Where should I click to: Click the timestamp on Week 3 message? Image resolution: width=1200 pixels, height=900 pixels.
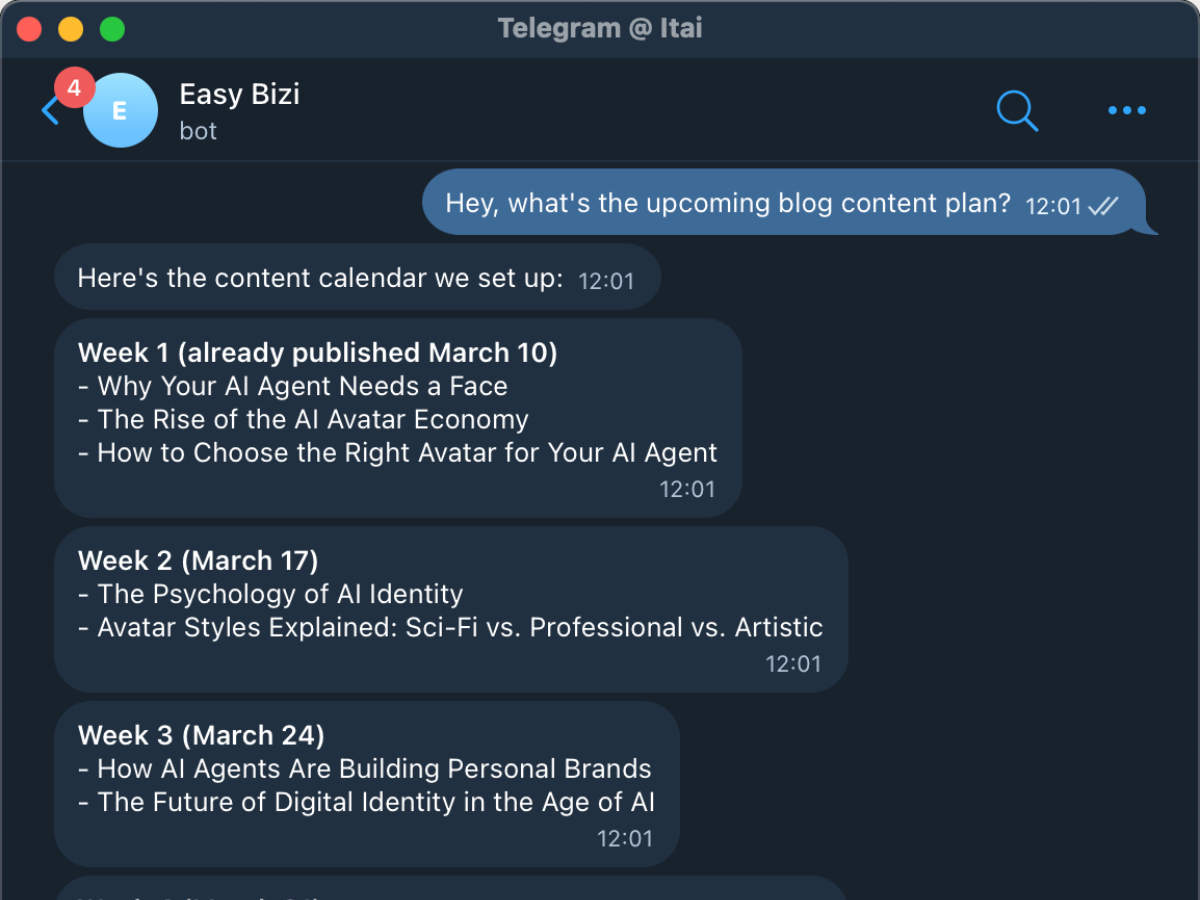click(x=625, y=838)
